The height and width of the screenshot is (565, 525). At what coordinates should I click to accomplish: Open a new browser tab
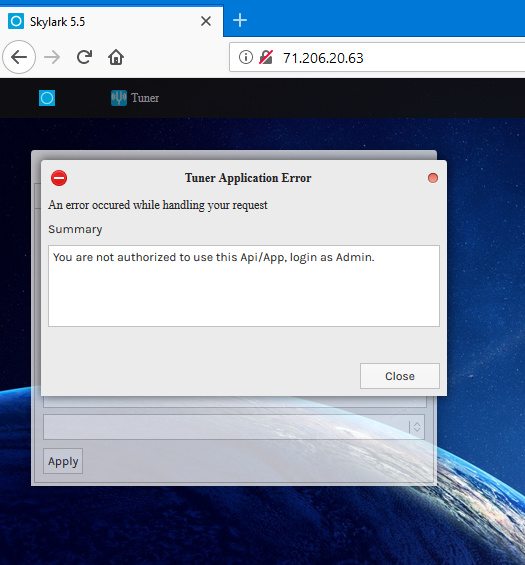coord(240,21)
